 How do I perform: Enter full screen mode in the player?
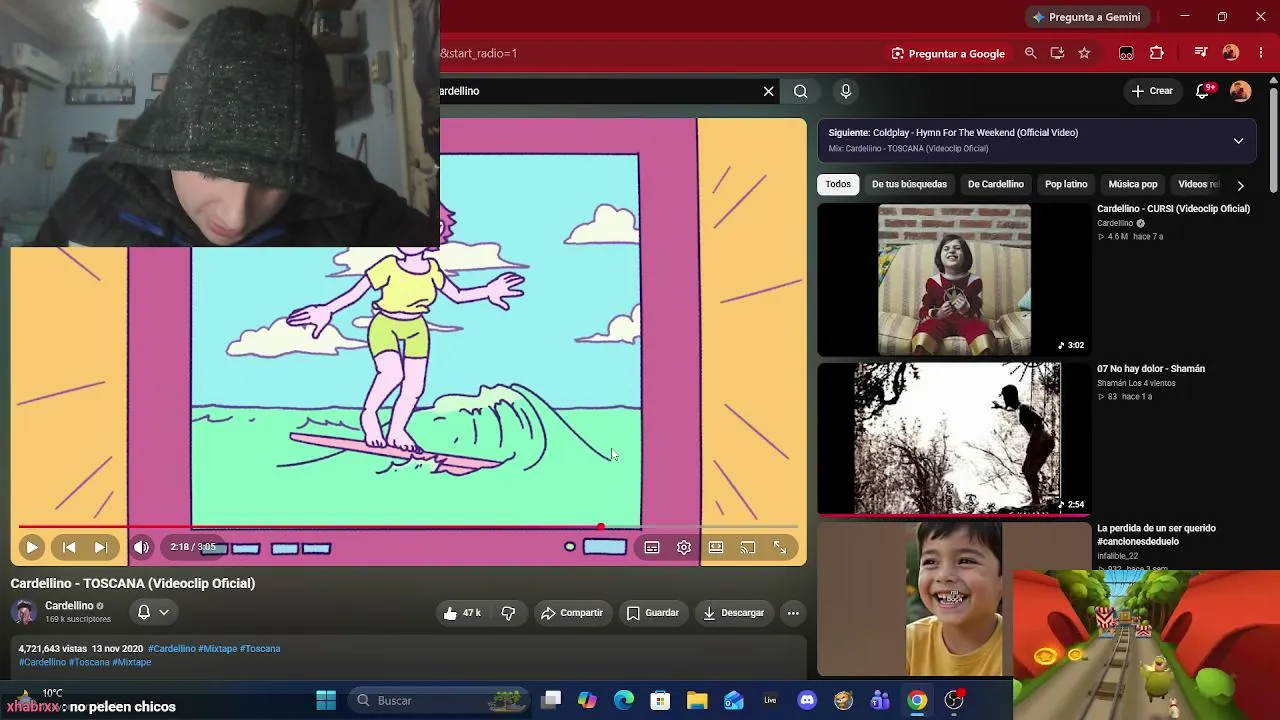[780, 547]
